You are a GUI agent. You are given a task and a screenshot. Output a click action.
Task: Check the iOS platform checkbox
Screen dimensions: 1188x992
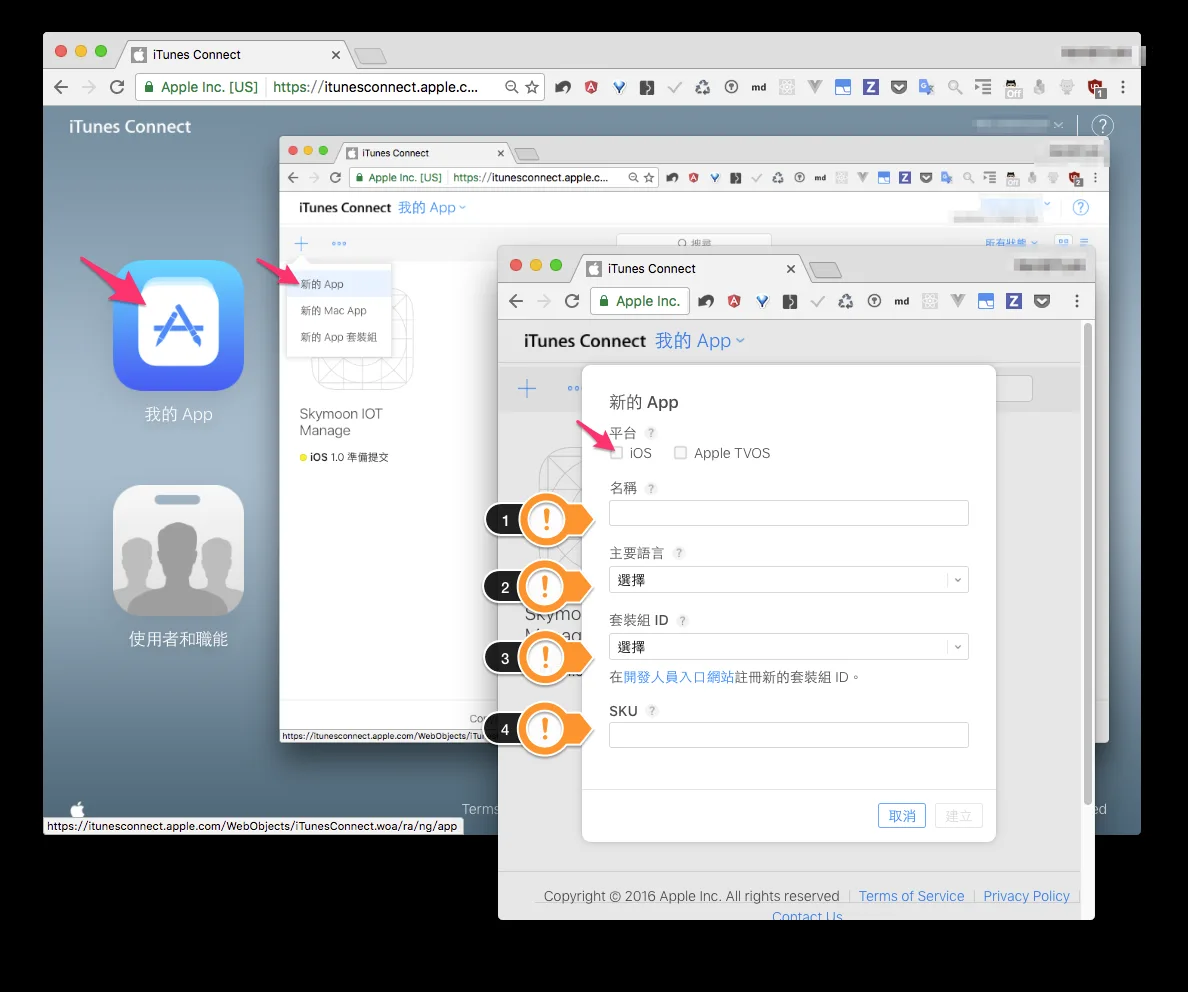pyautogui.click(x=617, y=452)
